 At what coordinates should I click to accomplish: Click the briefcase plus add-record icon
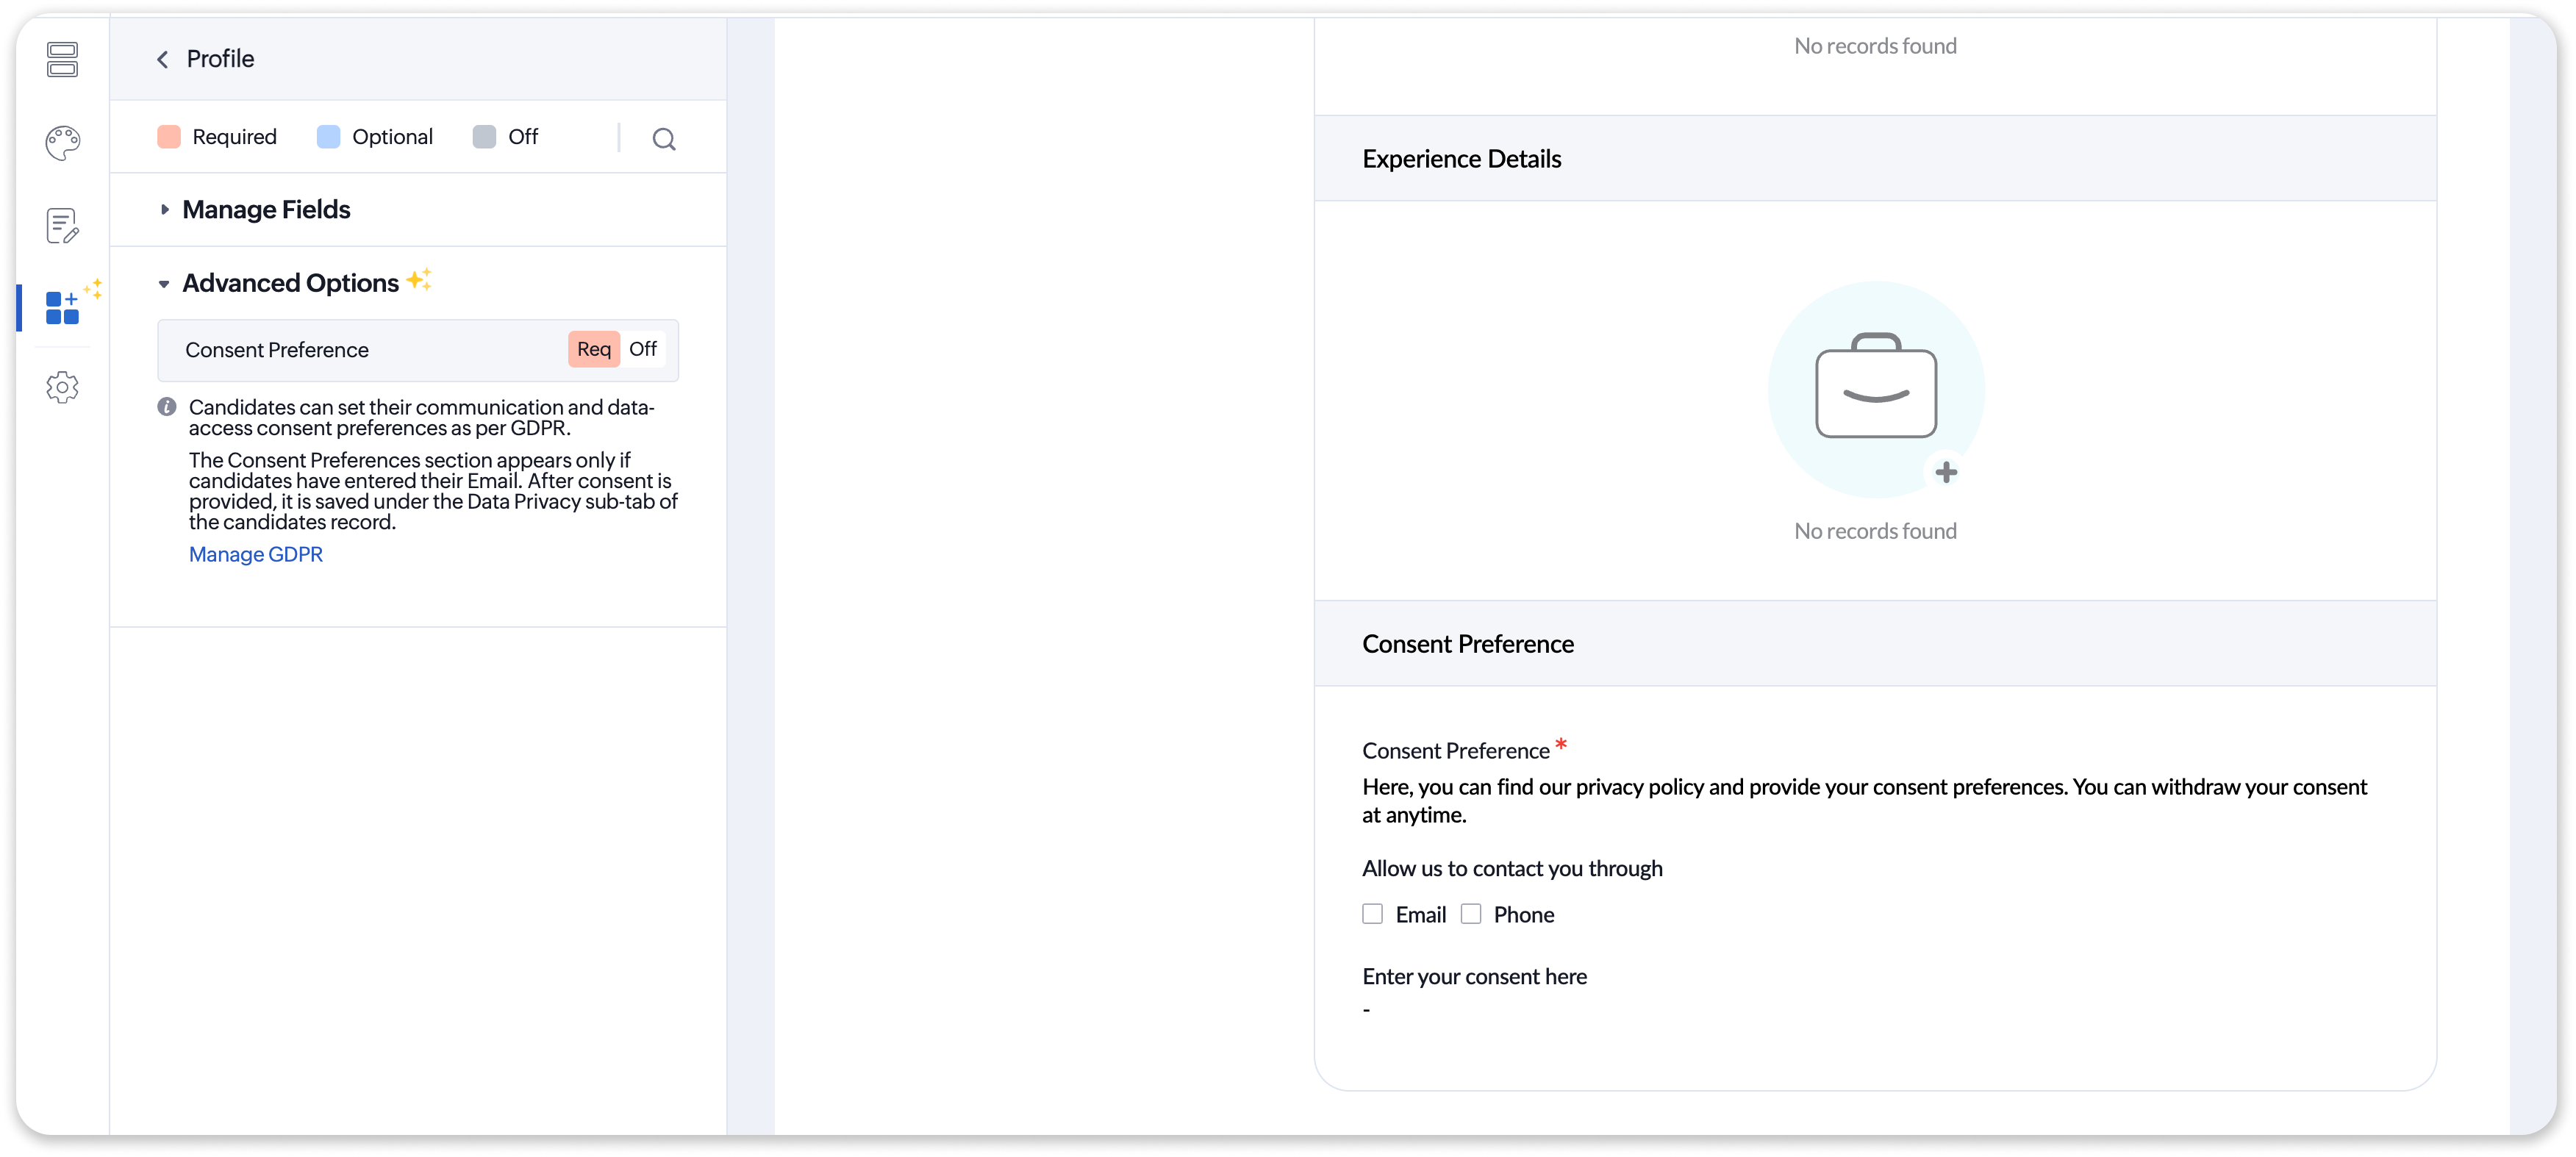pos(1945,472)
